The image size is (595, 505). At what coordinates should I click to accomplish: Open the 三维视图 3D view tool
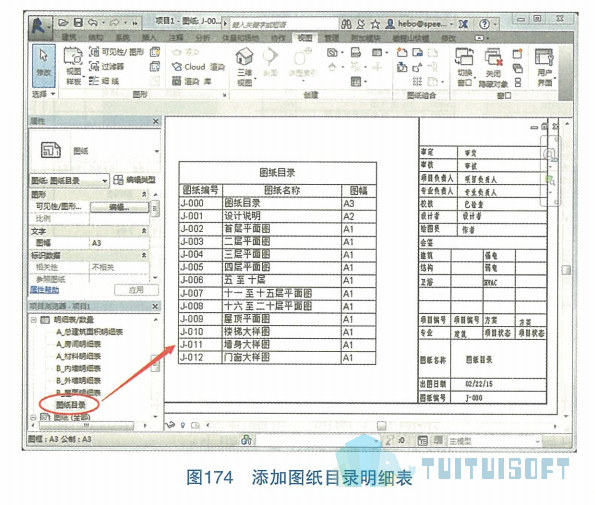click(245, 66)
